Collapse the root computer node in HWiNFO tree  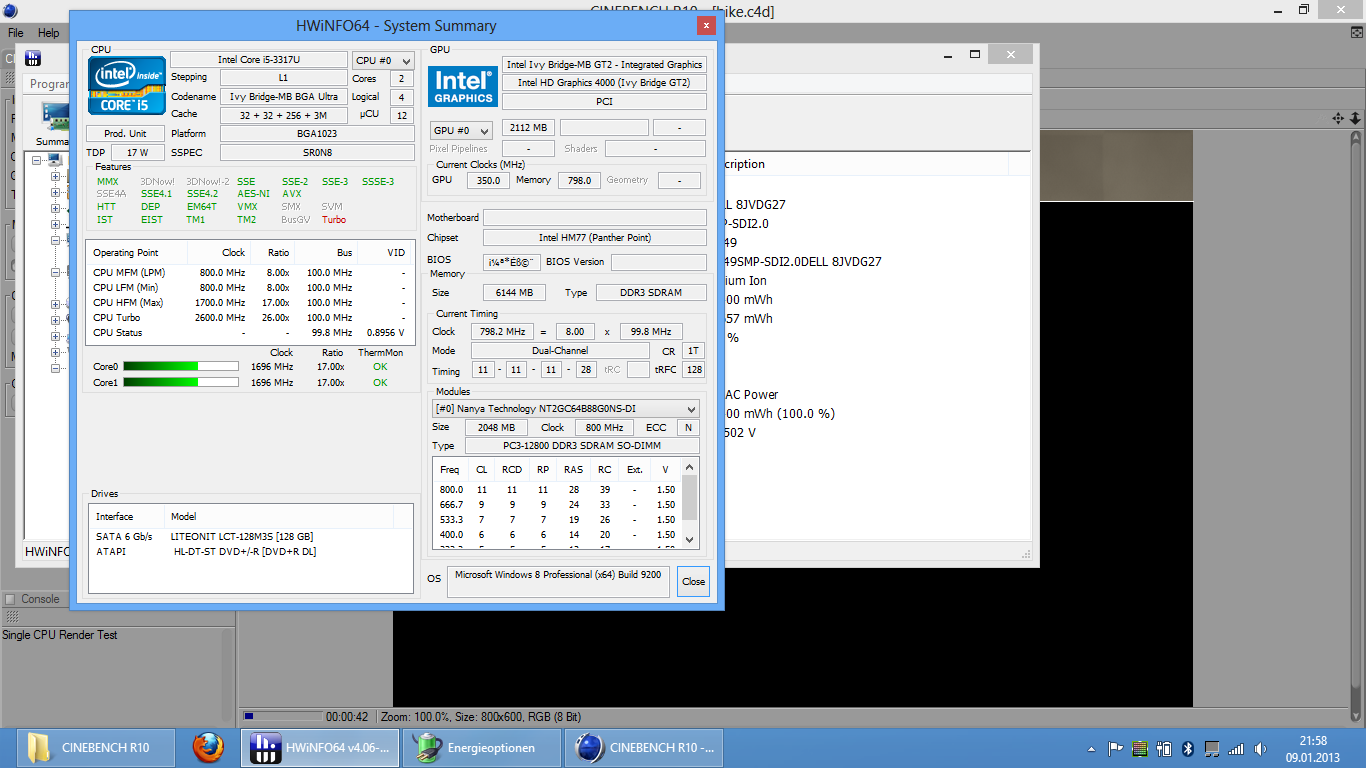click(37, 160)
